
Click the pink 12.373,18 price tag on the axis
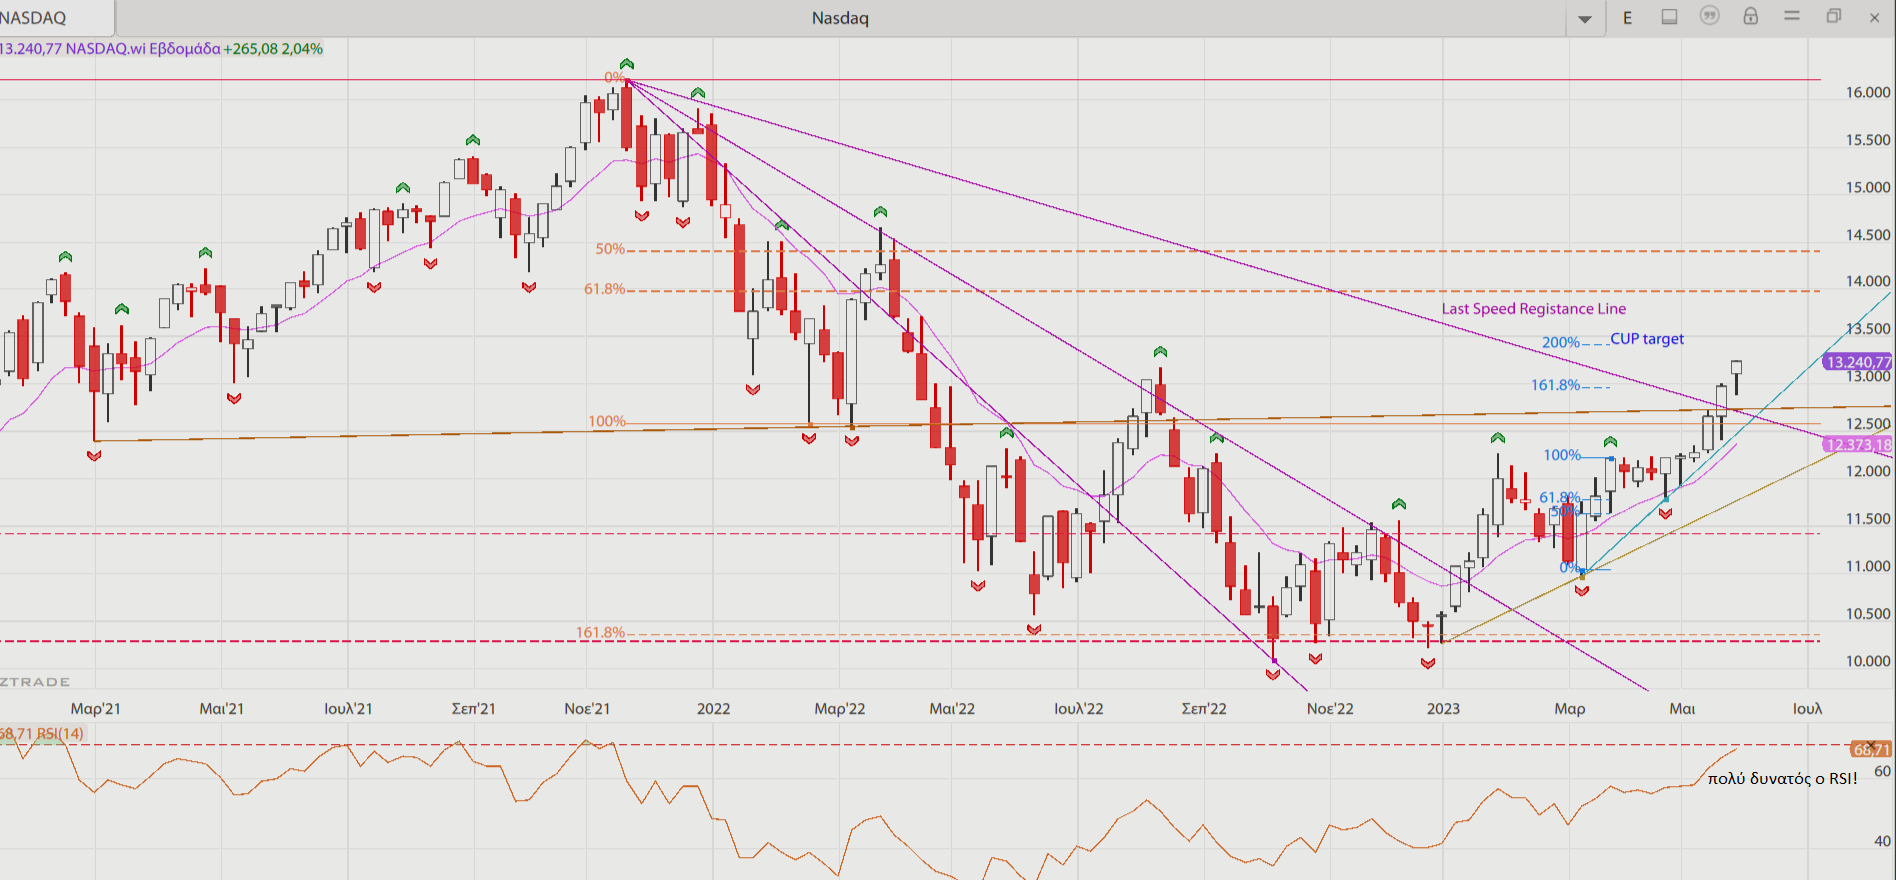[1858, 445]
